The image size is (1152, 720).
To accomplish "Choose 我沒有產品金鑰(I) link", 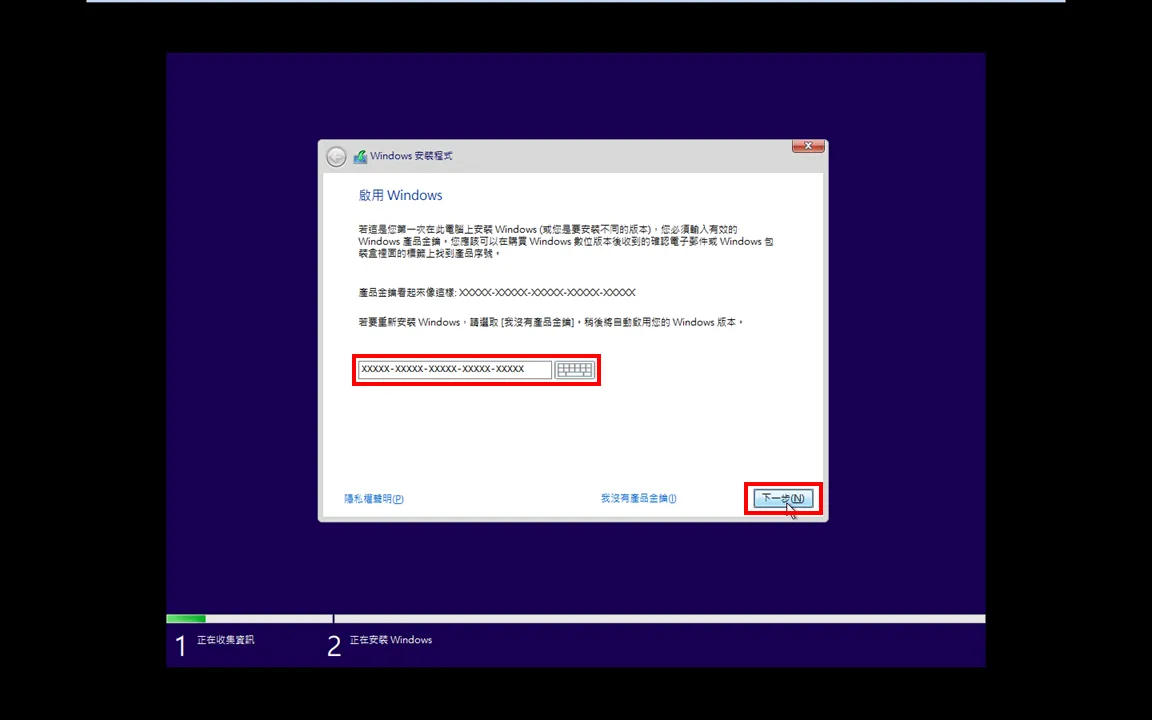I will pos(638,498).
